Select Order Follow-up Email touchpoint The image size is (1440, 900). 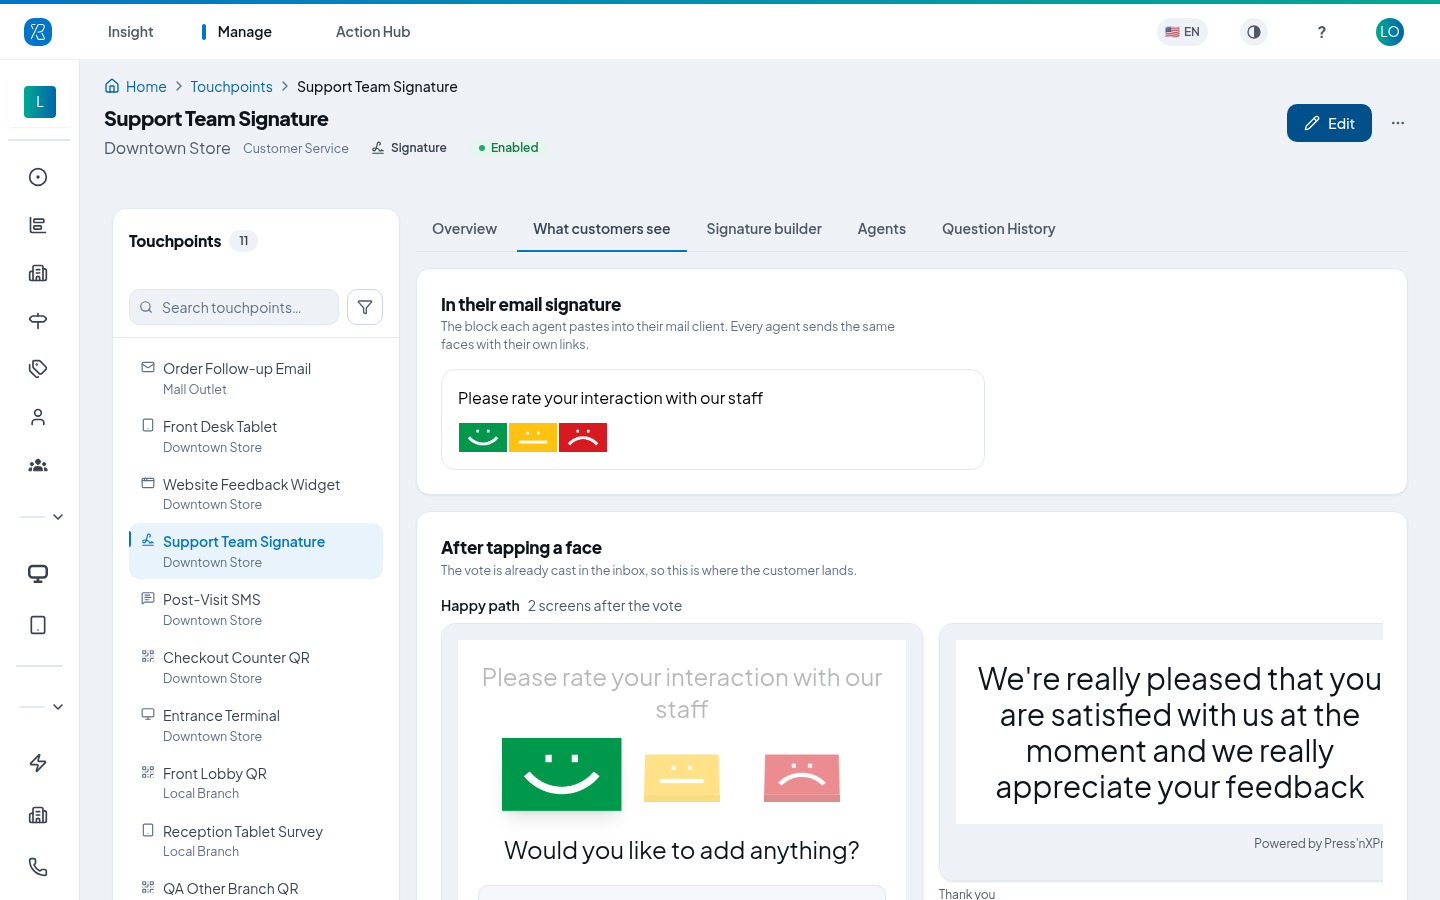point(256,378)
